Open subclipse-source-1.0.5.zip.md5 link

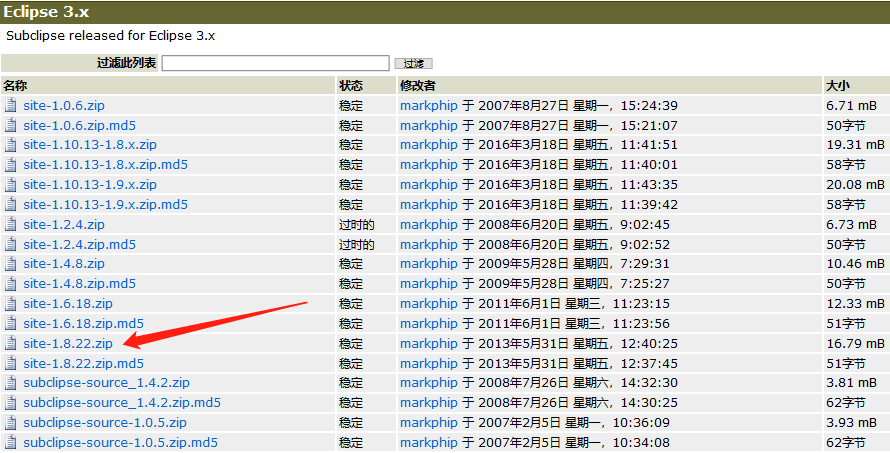tap(120, 442)
